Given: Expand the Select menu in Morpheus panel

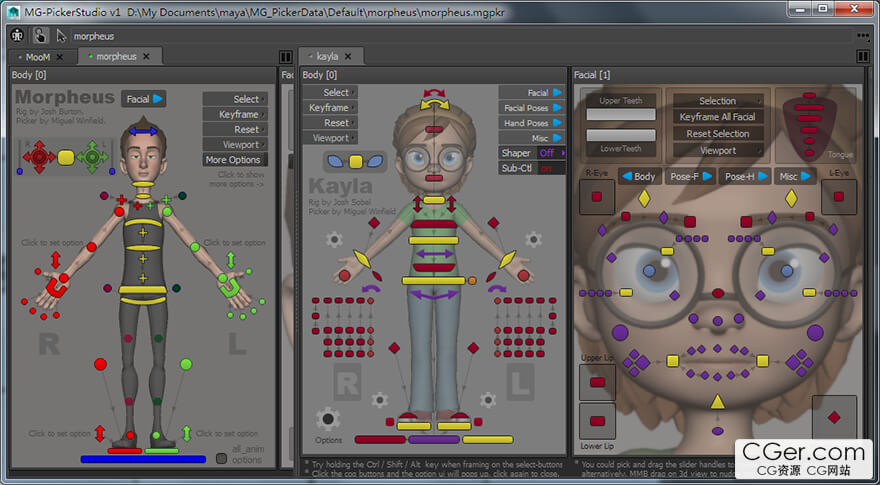Looking at the screenshot, I should (235, 99).
